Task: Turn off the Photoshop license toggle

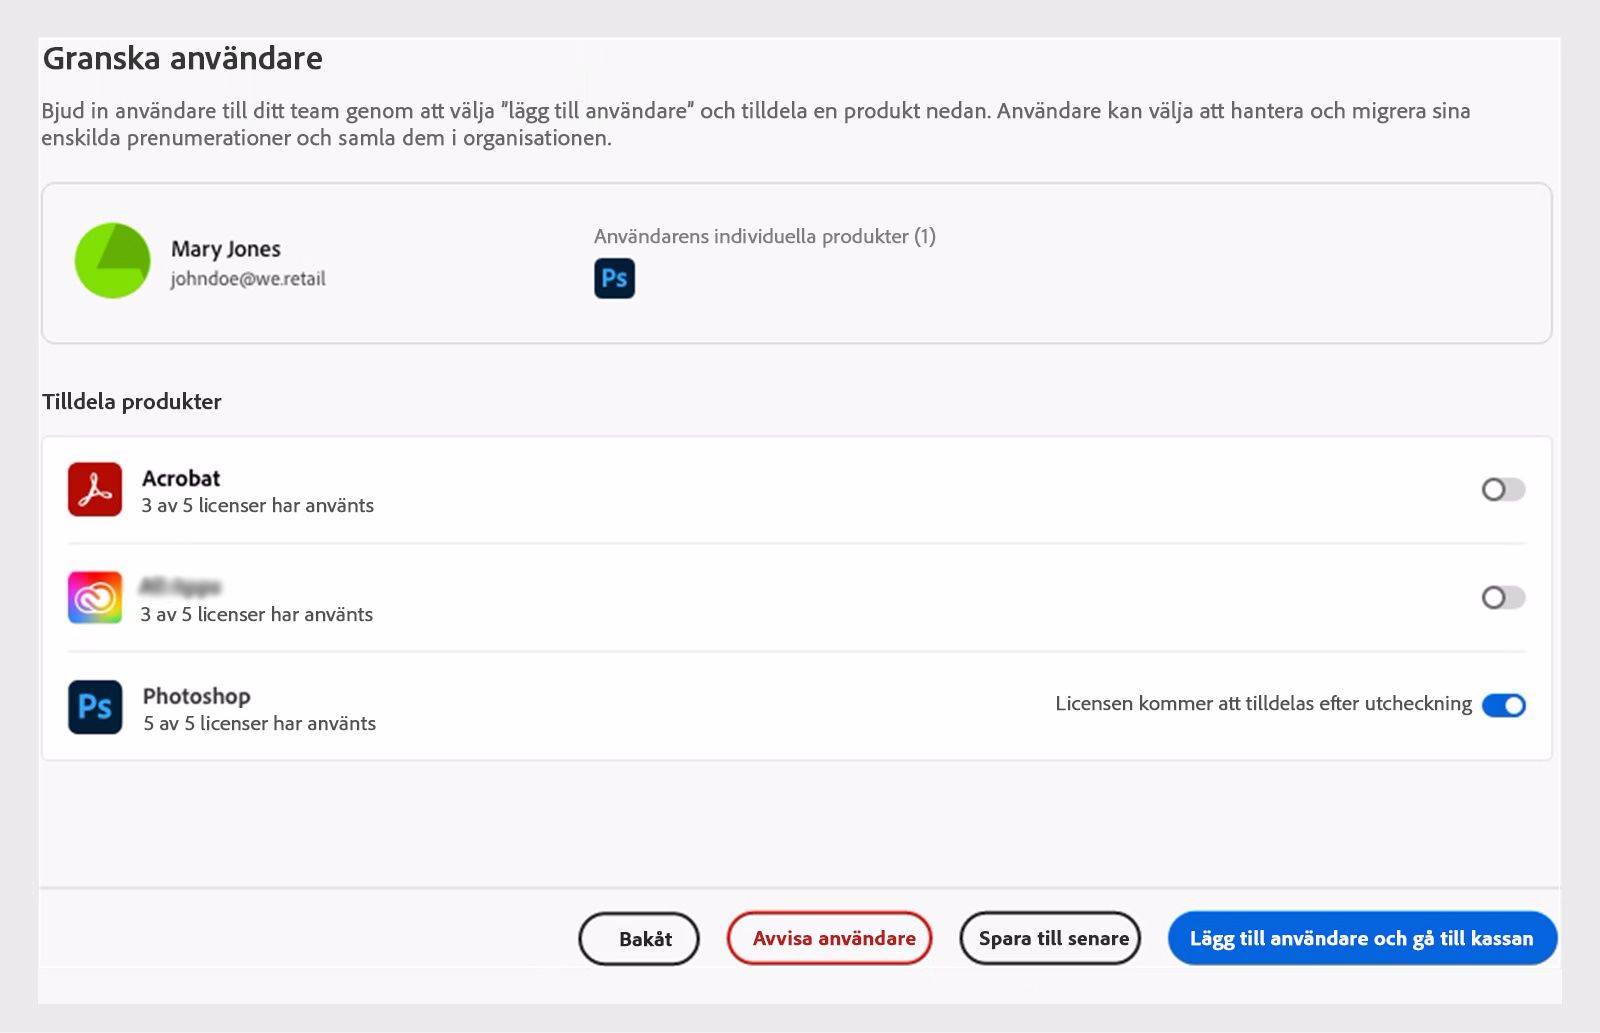Action: [1503, 705]
